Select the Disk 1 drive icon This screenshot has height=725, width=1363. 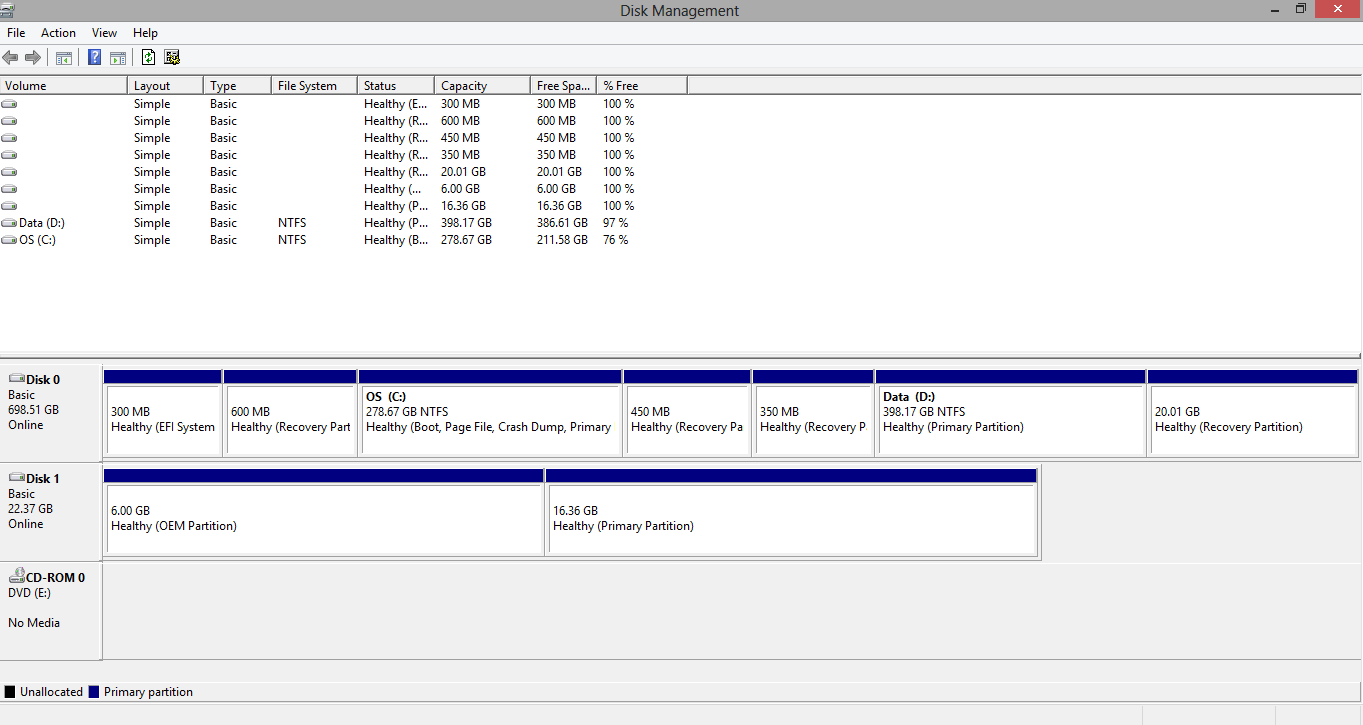(16, 476)
